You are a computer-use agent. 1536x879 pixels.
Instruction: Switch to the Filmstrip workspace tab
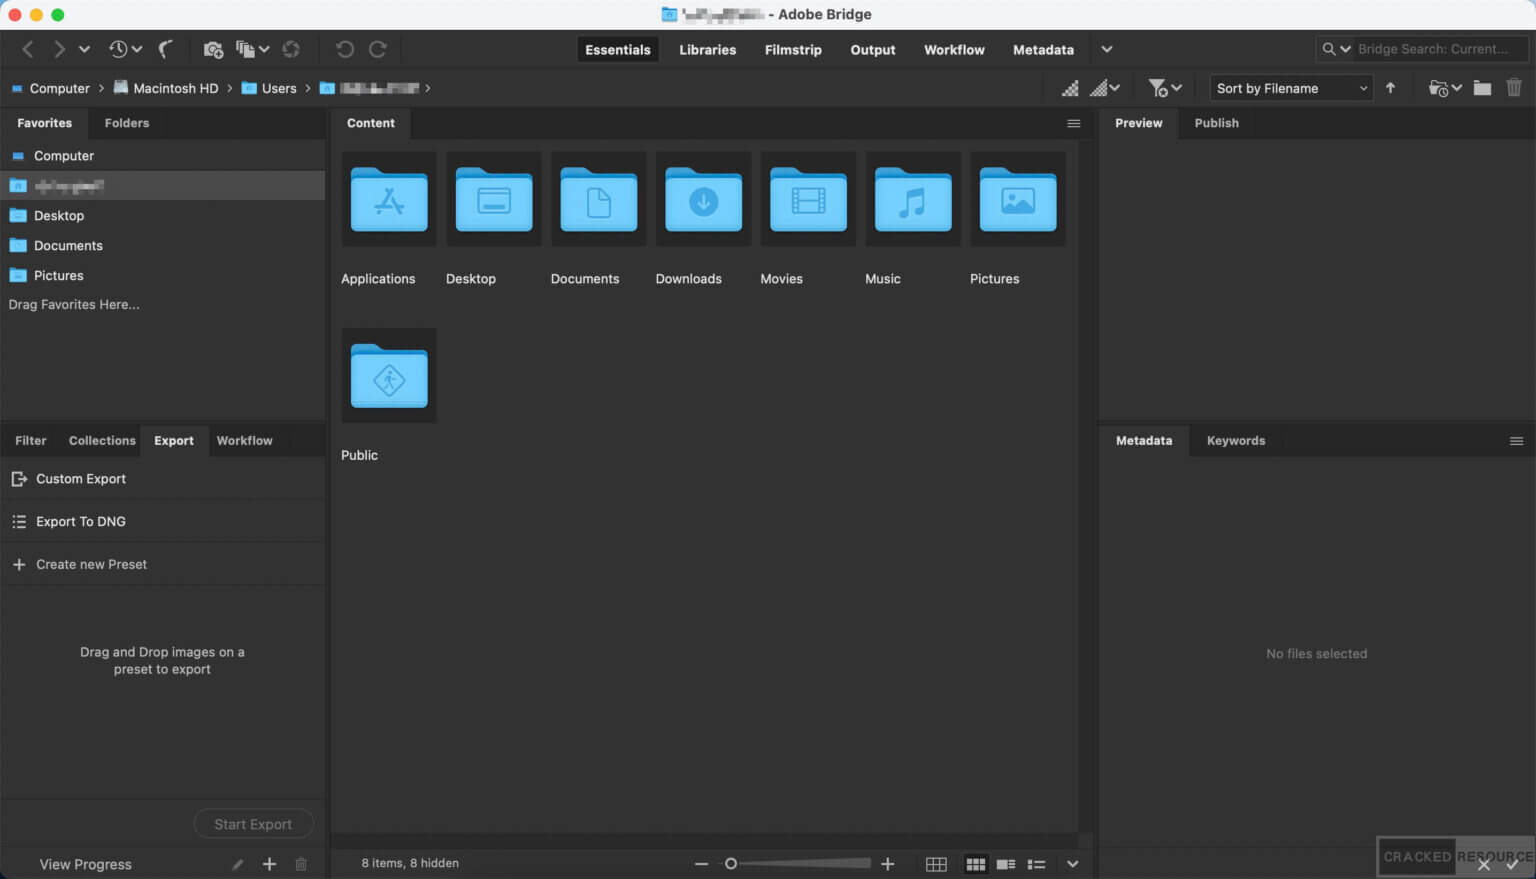793,49
